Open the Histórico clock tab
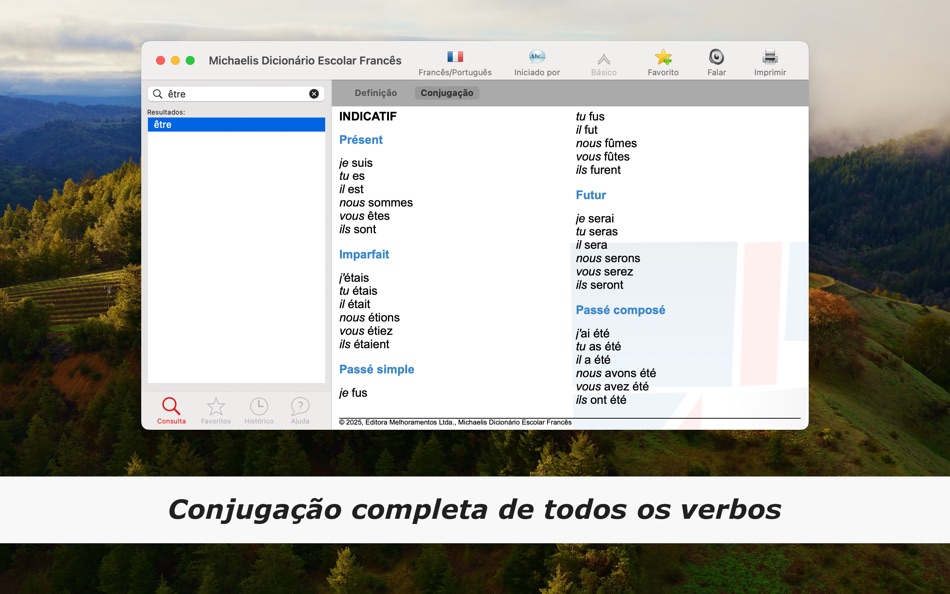The height and width of the screenshot is (594, 950). (259, 410)
